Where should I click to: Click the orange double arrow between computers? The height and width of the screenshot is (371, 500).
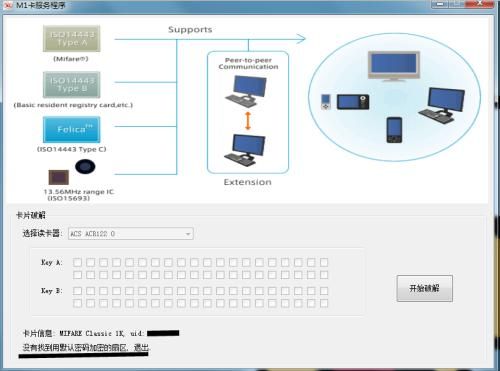[x=248, y=121]
